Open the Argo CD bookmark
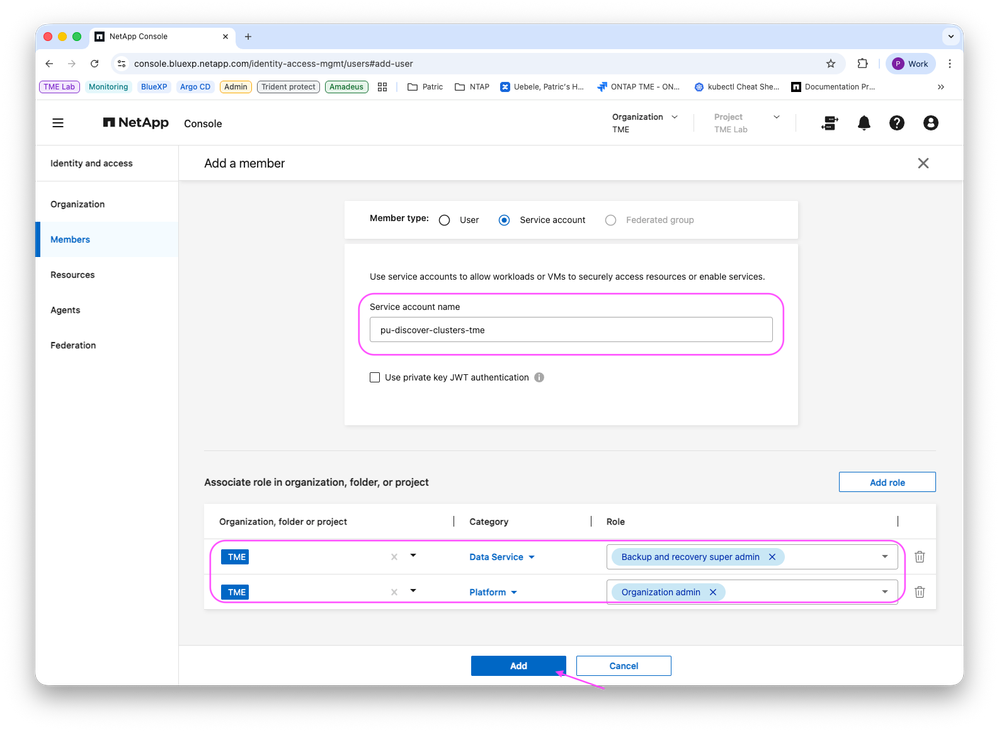The width and height of the screenshot is (999, 732). tap(195, 87)
